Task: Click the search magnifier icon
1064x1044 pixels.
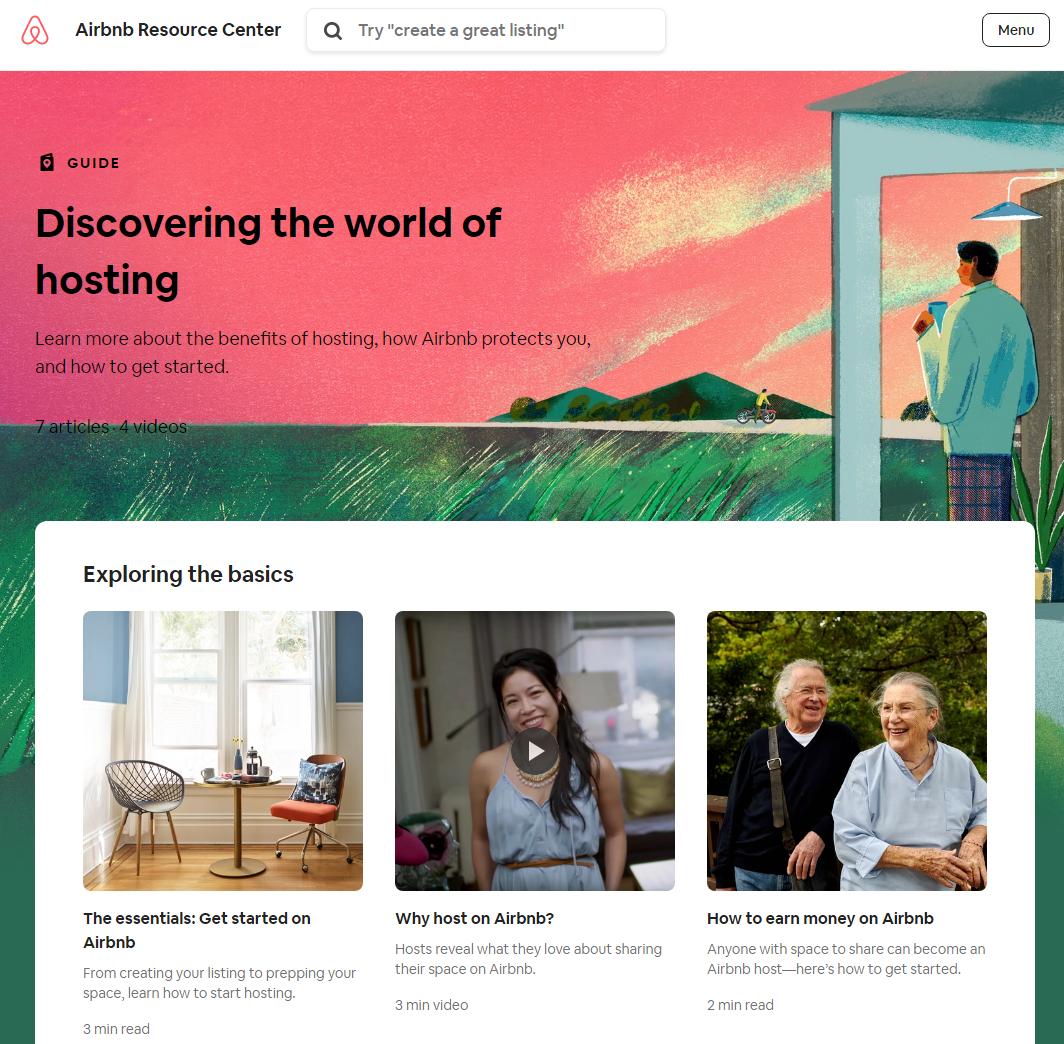Action: 332,31
